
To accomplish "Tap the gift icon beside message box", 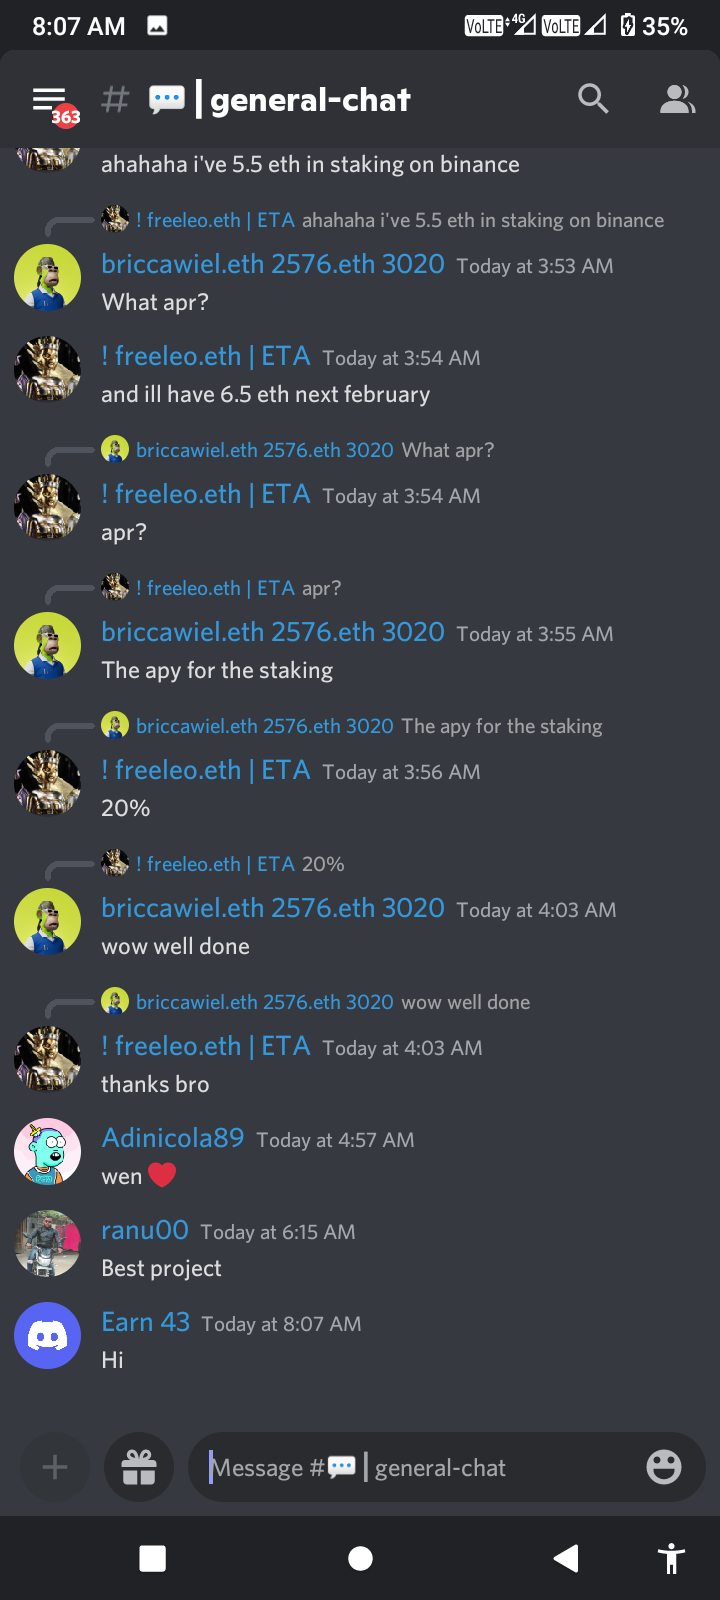I will tap(139, 1467).
